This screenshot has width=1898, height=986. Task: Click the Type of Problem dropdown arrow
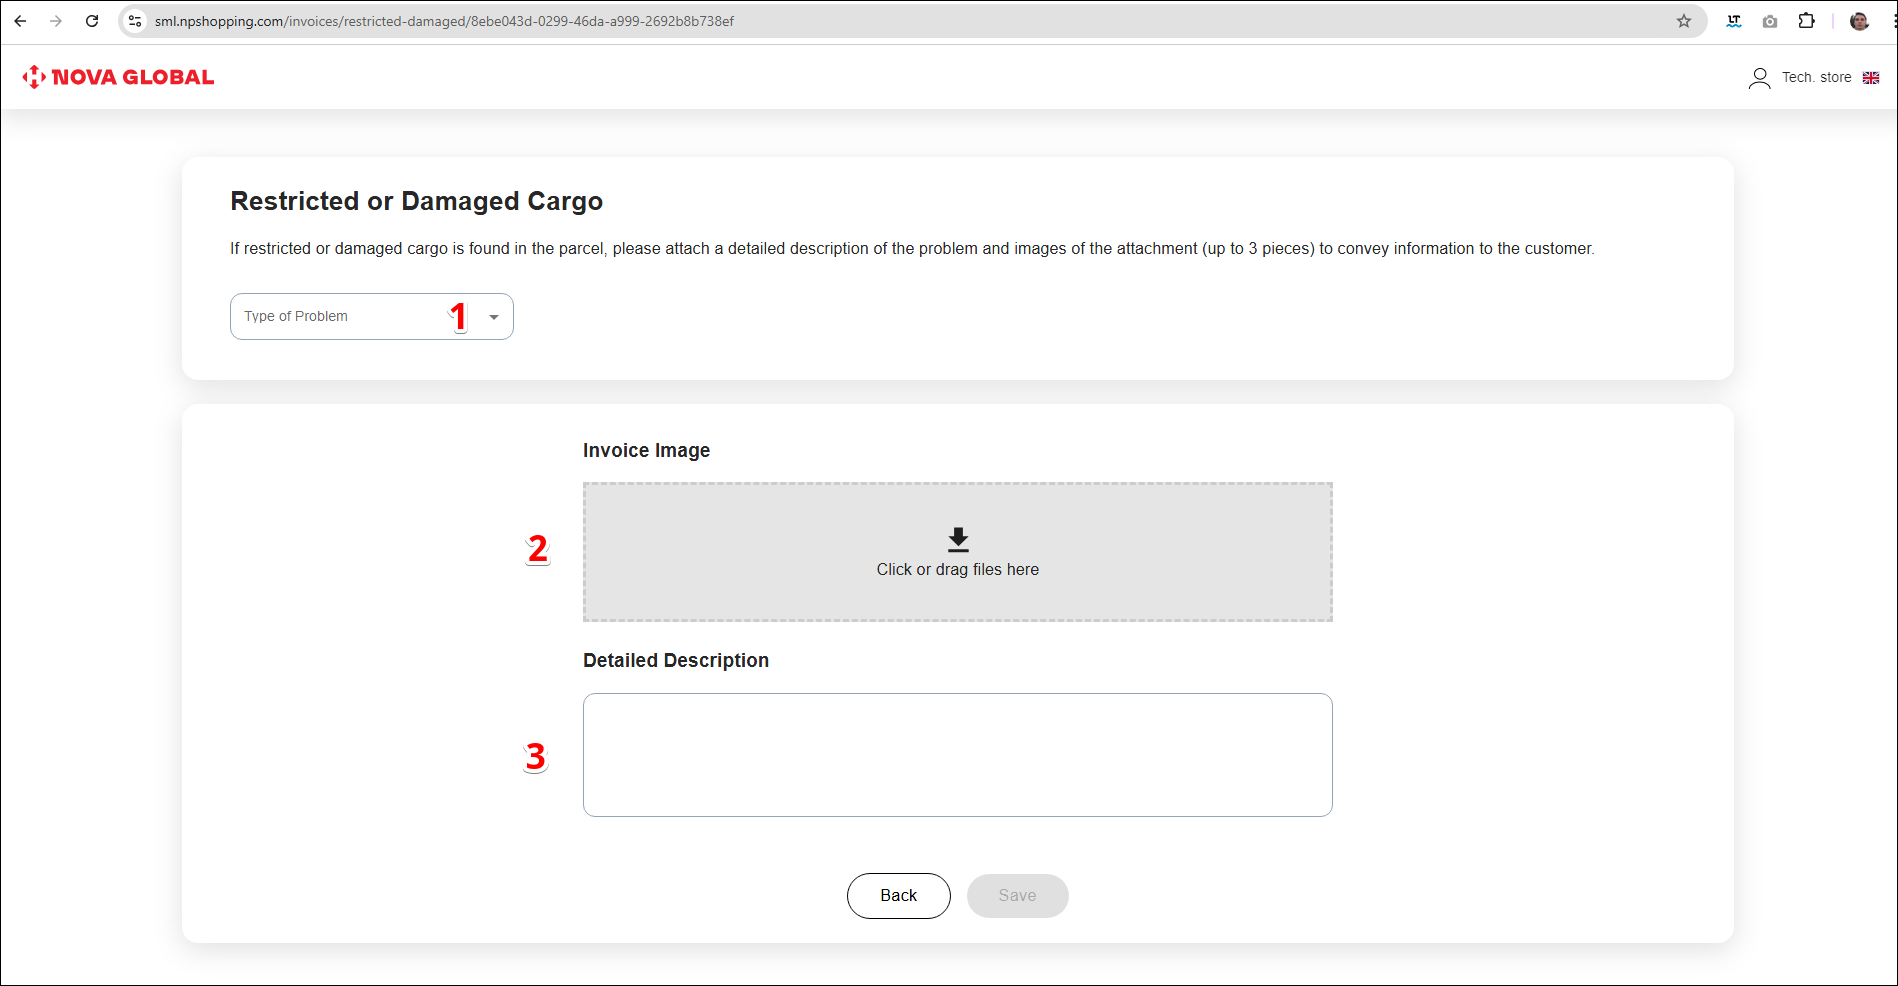click(x=494, y=317)
